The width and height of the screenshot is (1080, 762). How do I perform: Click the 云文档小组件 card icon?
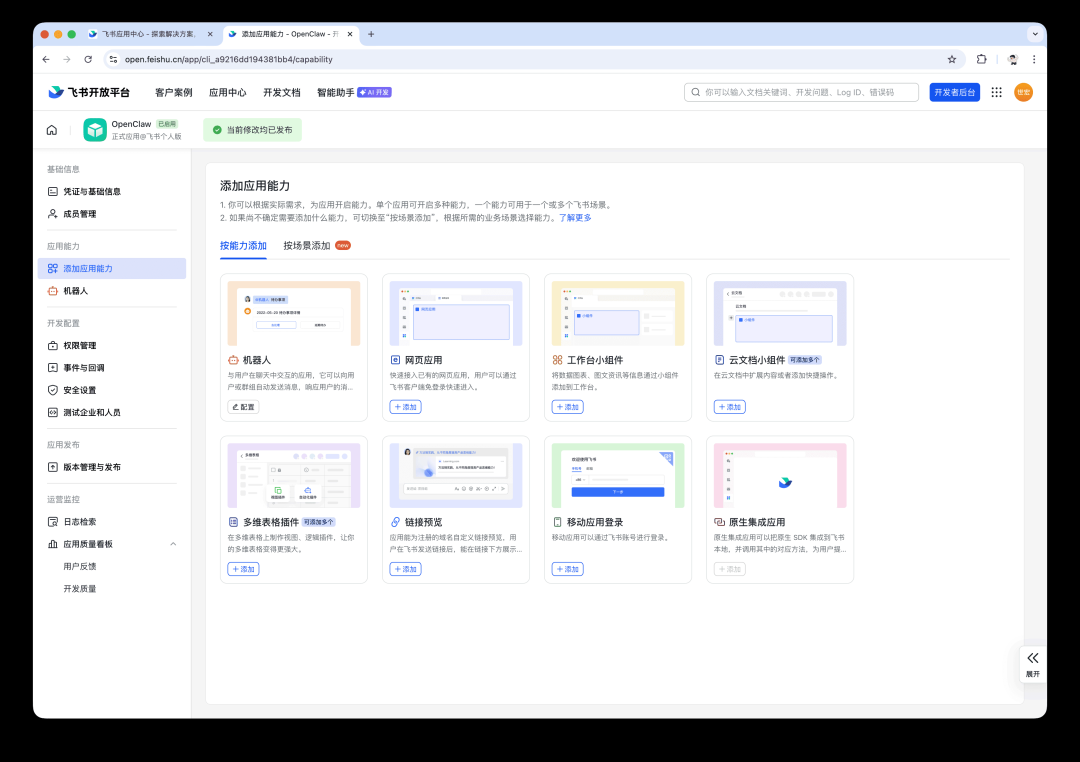(719, 360)
